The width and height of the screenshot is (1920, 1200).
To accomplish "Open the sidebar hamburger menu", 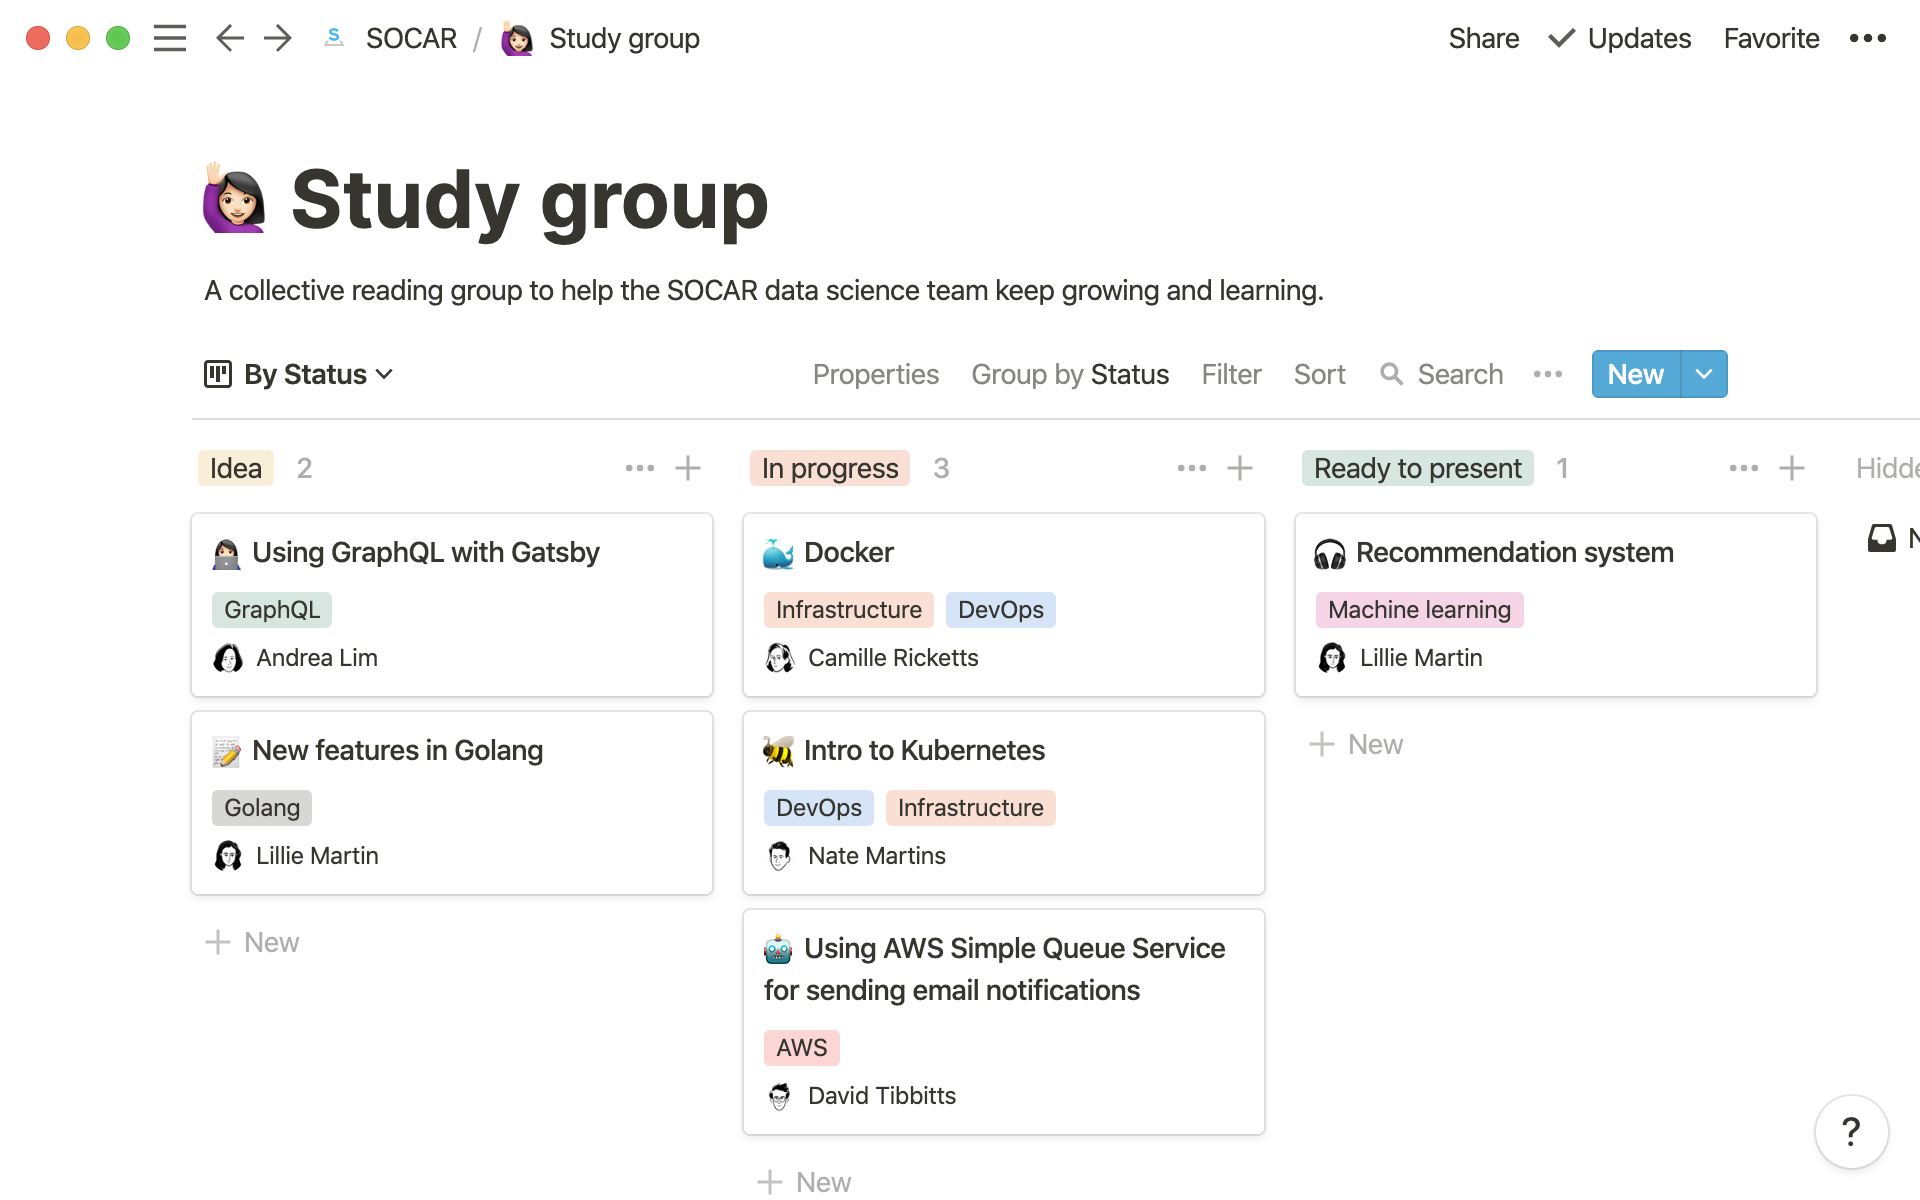I will pyautogui.click(x=170, y=38).
